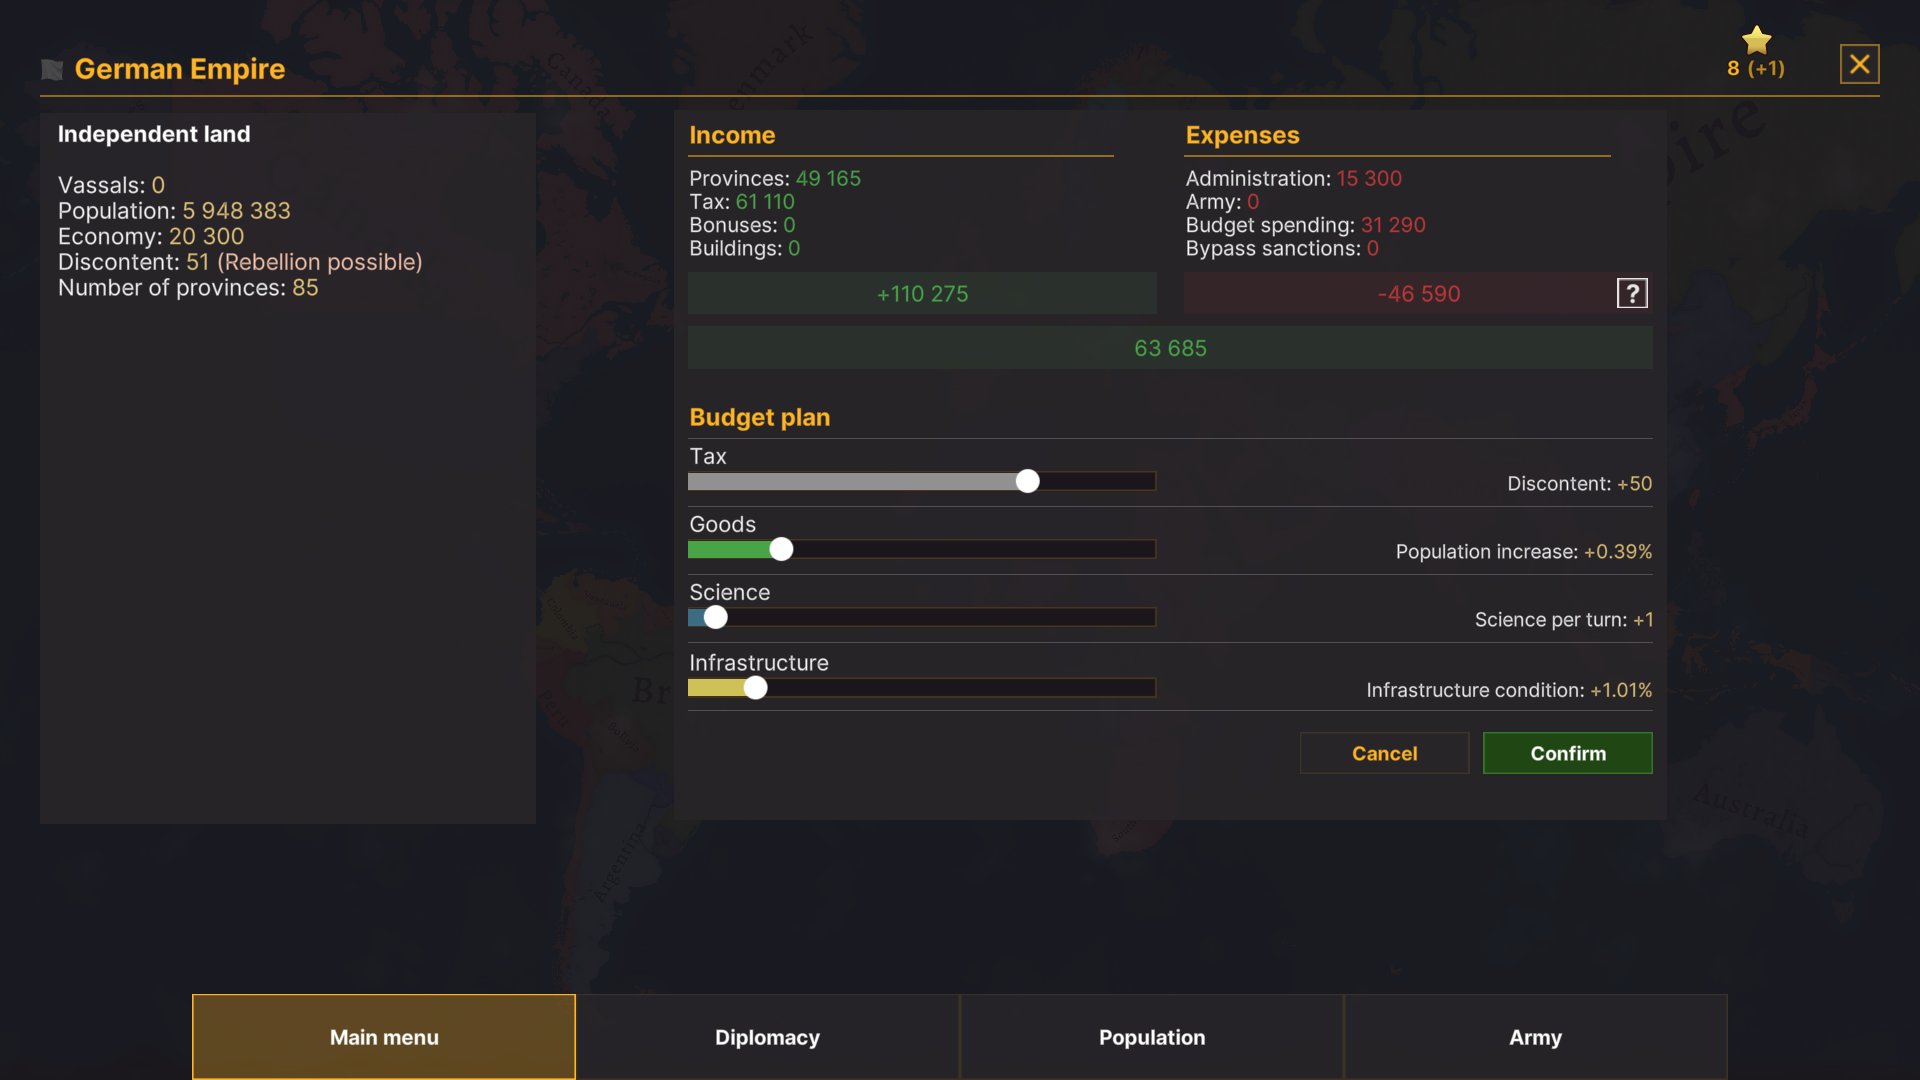1920x1080 pixels.
Task: Click the expenses total -46 590
Action: pyautogui.click(x=1419, y=293)
